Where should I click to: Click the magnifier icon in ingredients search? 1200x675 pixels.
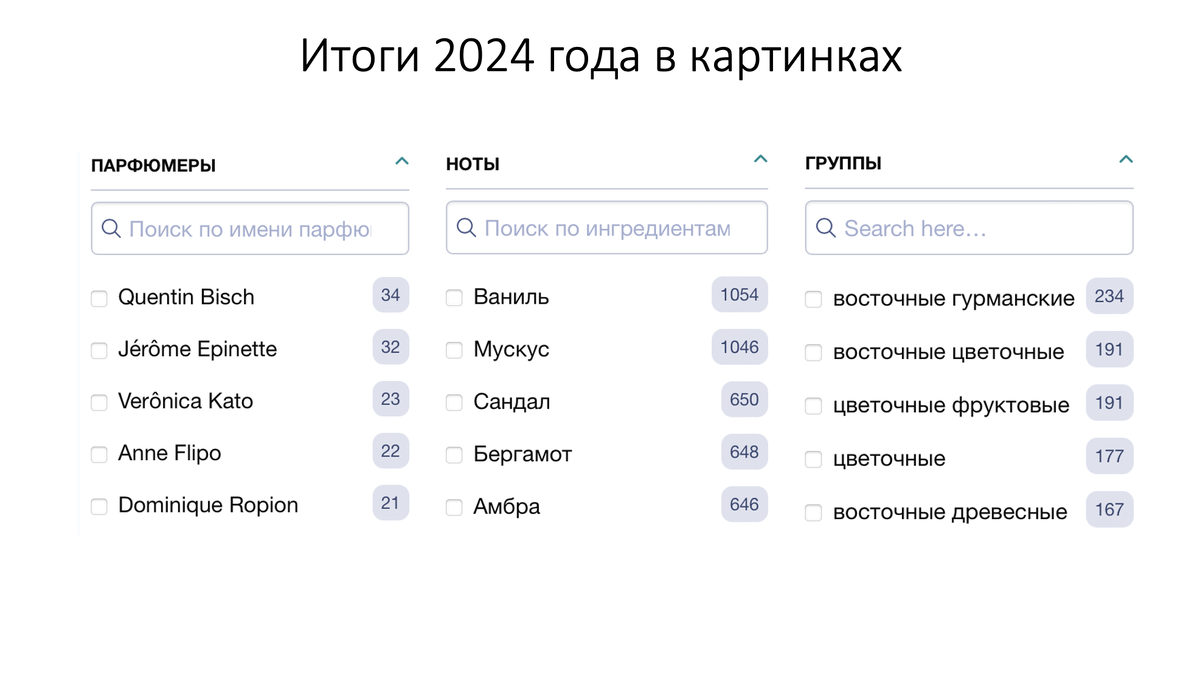point(467,228)
